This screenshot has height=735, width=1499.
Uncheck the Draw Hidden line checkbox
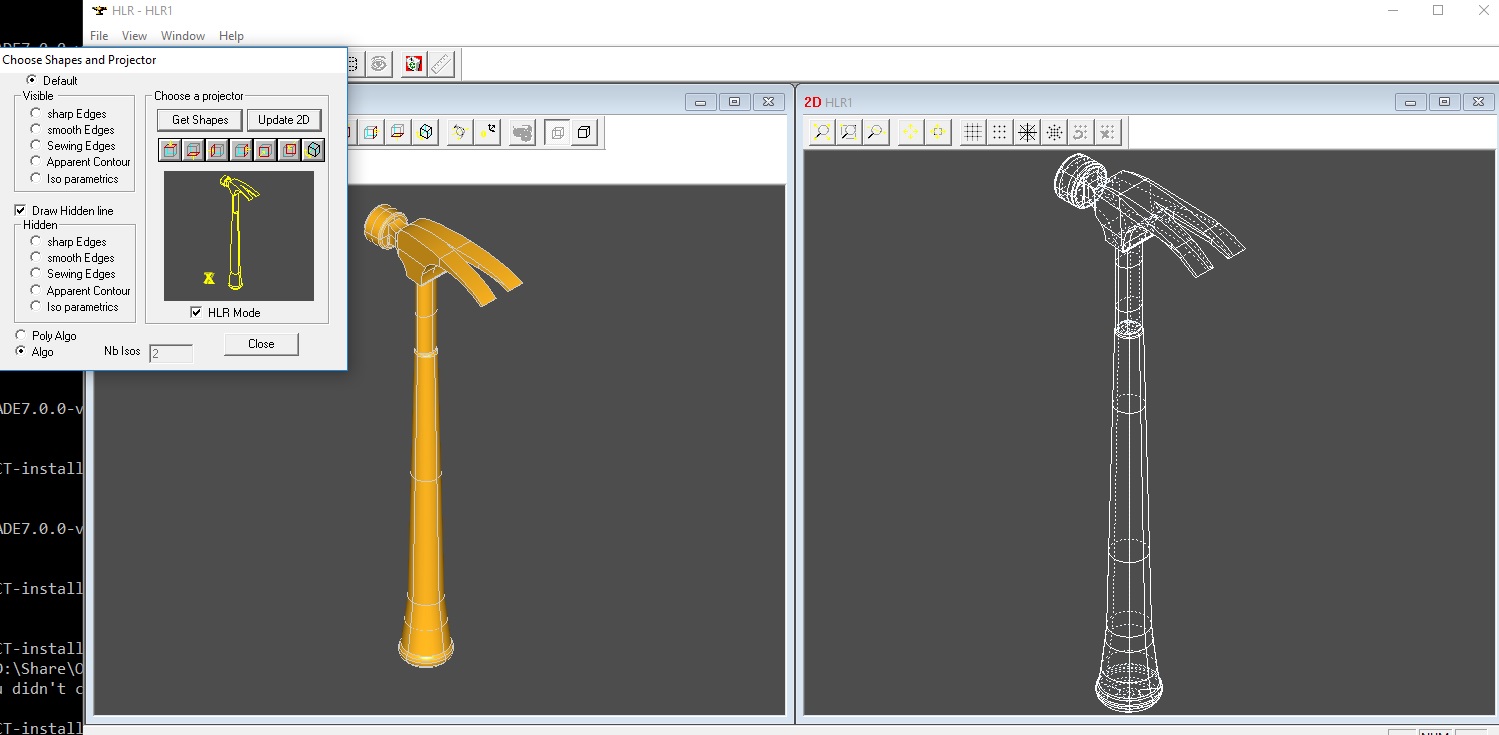pos(20,211)
